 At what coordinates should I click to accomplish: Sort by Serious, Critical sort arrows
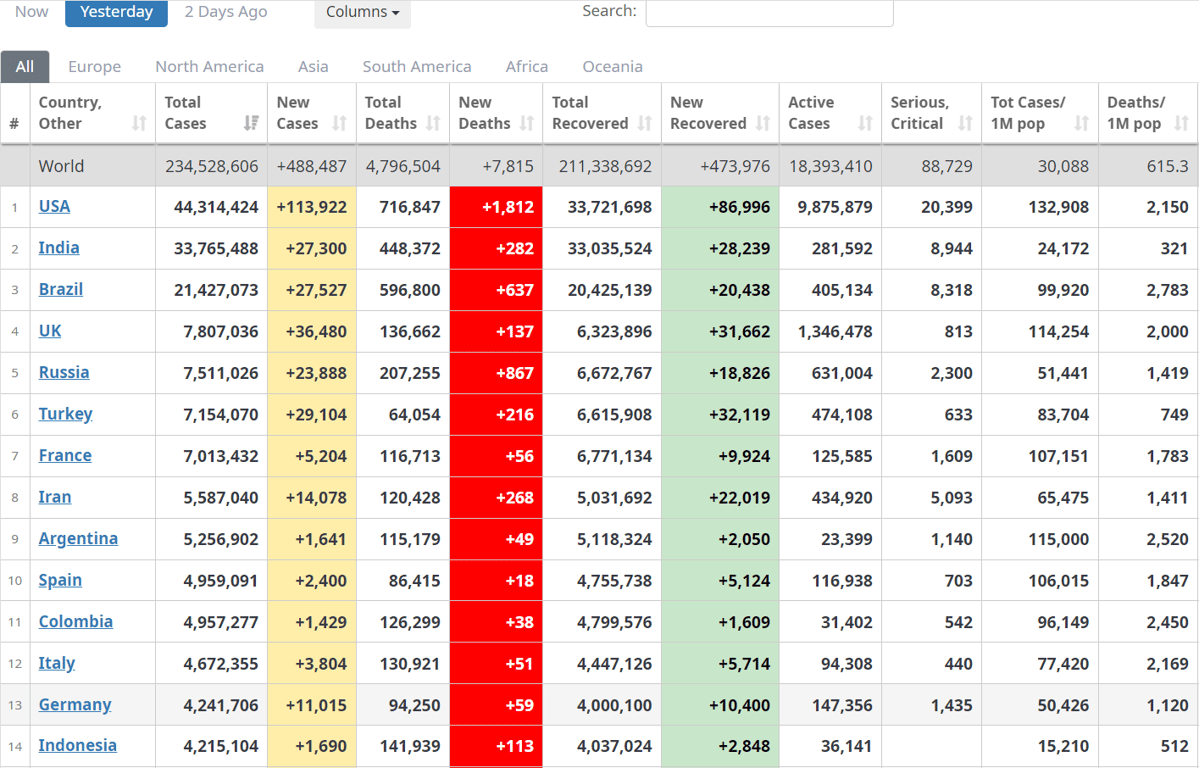965,123
